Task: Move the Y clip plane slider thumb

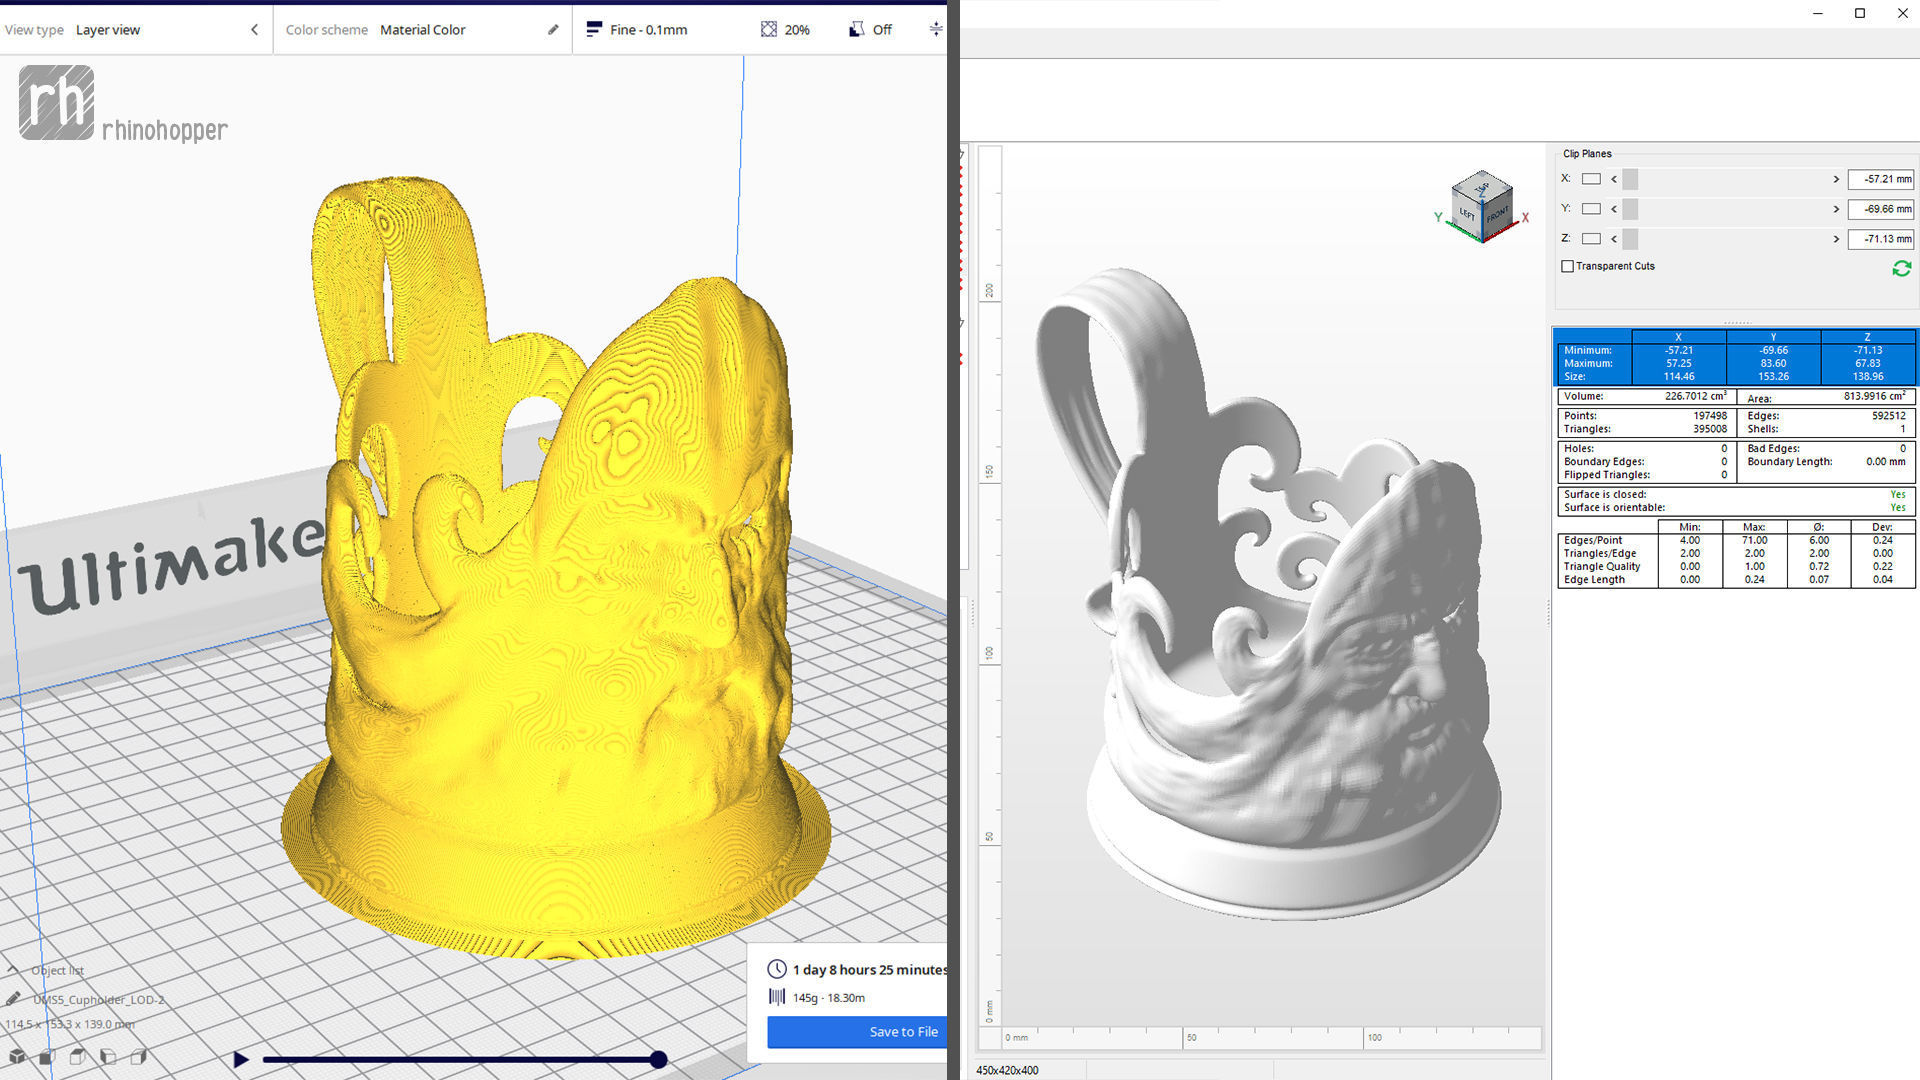Action: pyautogui.click(x=1630, y=209)
